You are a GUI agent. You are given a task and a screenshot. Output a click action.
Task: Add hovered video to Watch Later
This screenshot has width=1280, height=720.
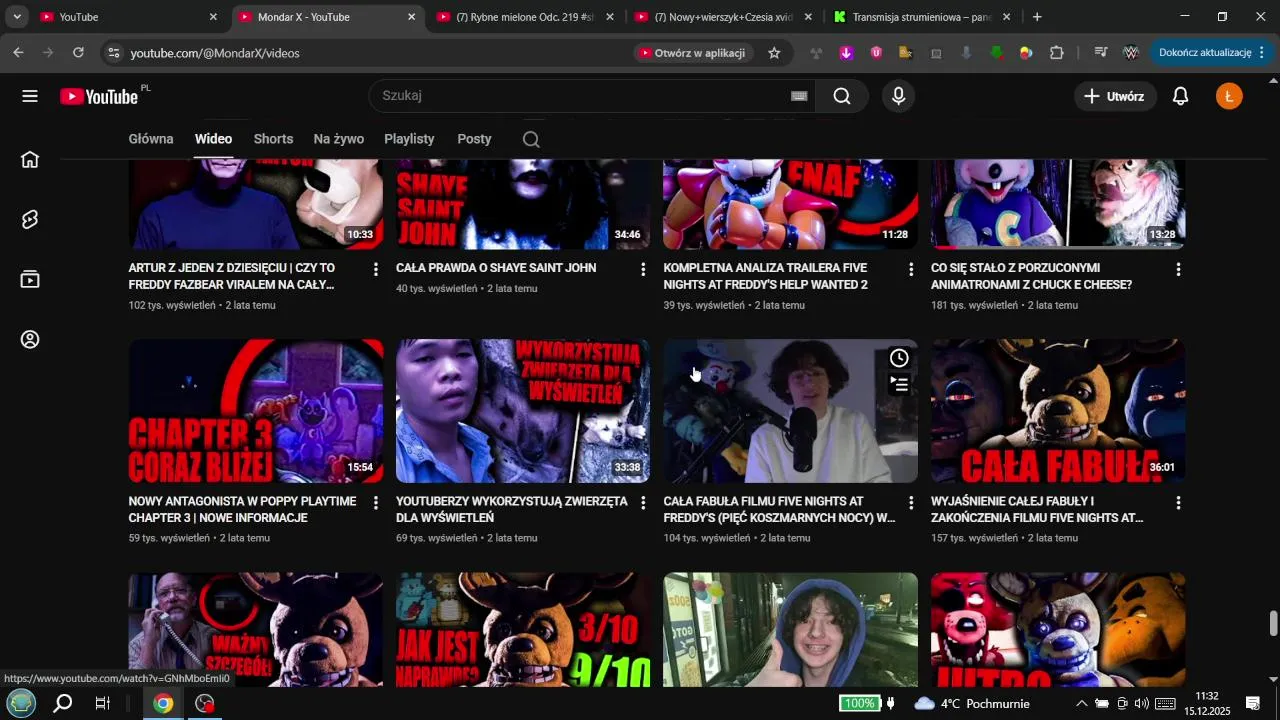coord(899,358)
